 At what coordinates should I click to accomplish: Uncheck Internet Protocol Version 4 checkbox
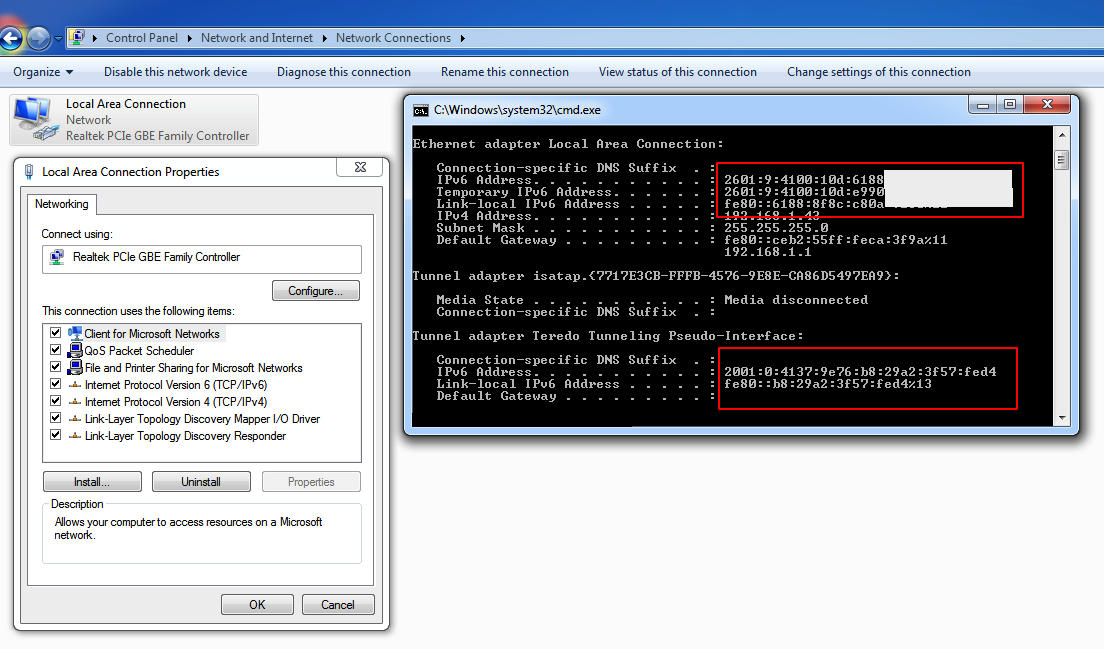[56, 401]
